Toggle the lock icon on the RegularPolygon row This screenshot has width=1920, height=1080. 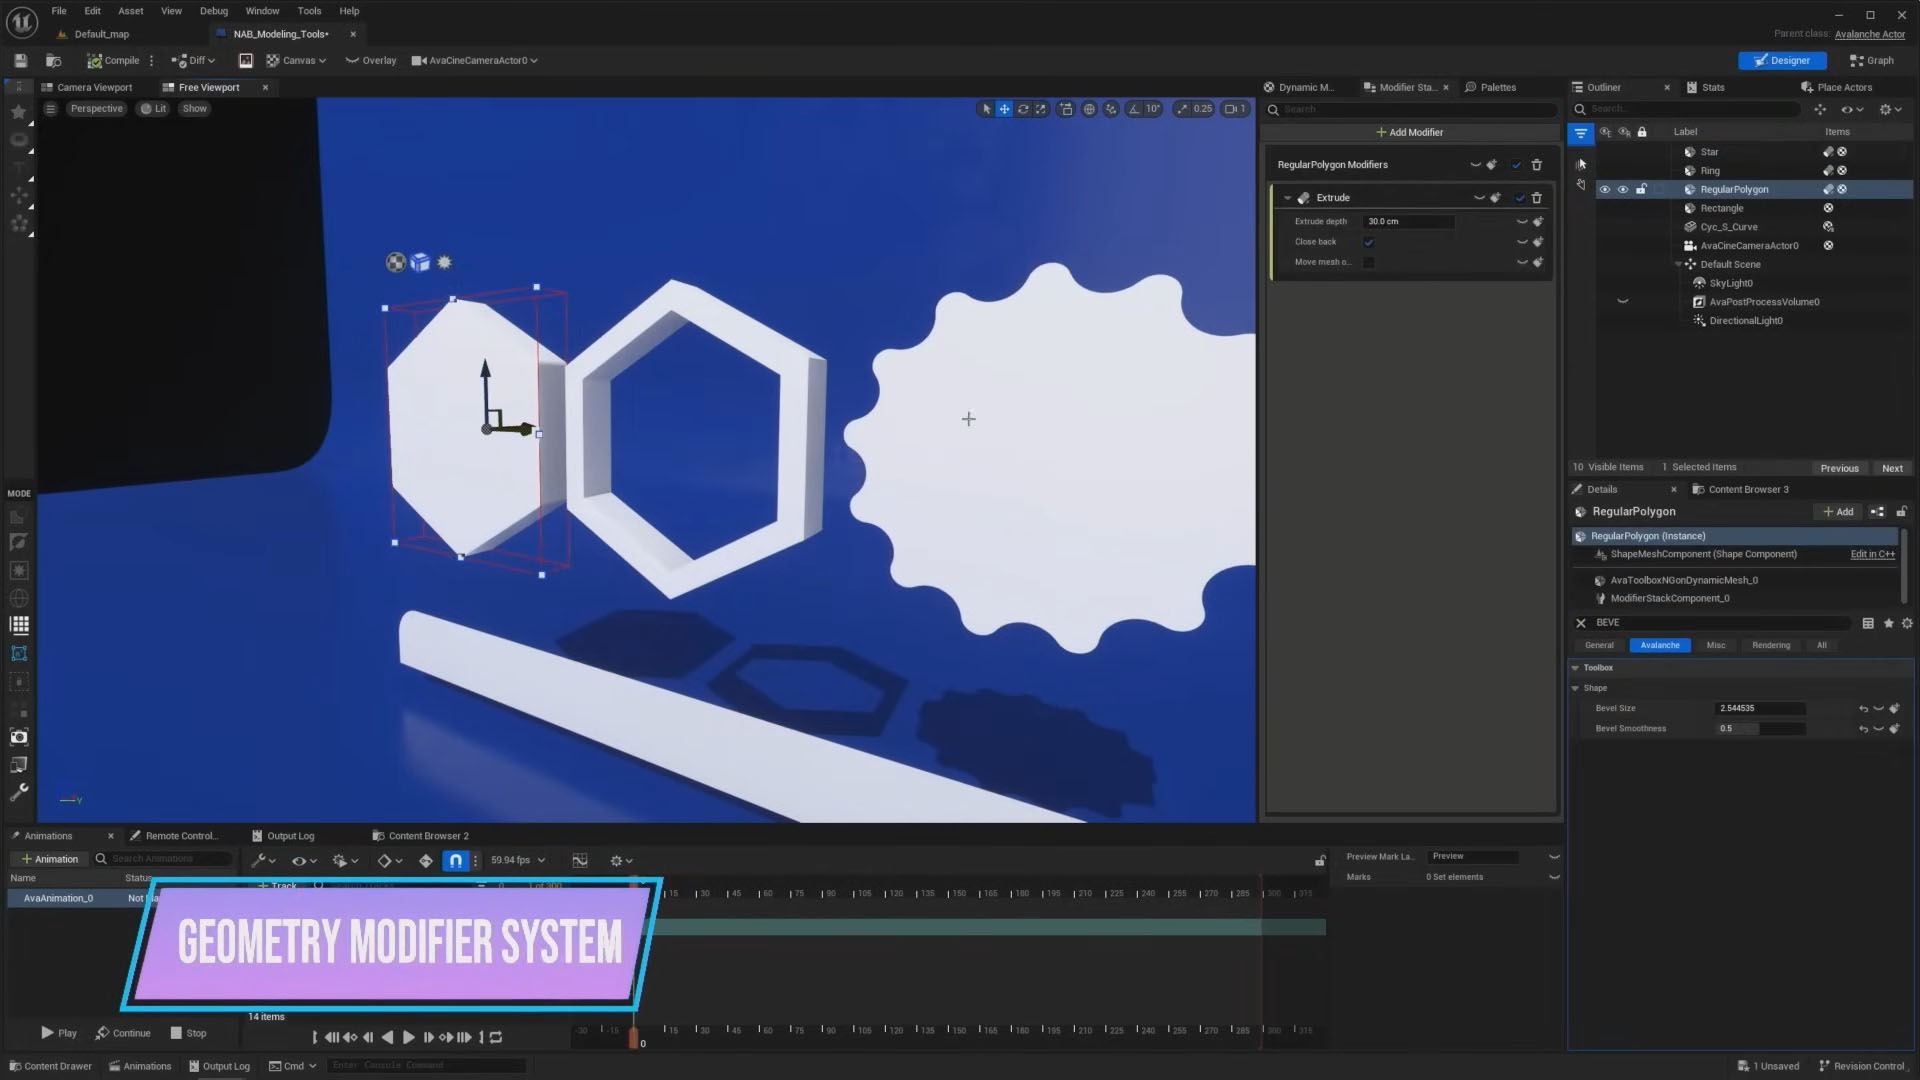tap(1641, 189)
